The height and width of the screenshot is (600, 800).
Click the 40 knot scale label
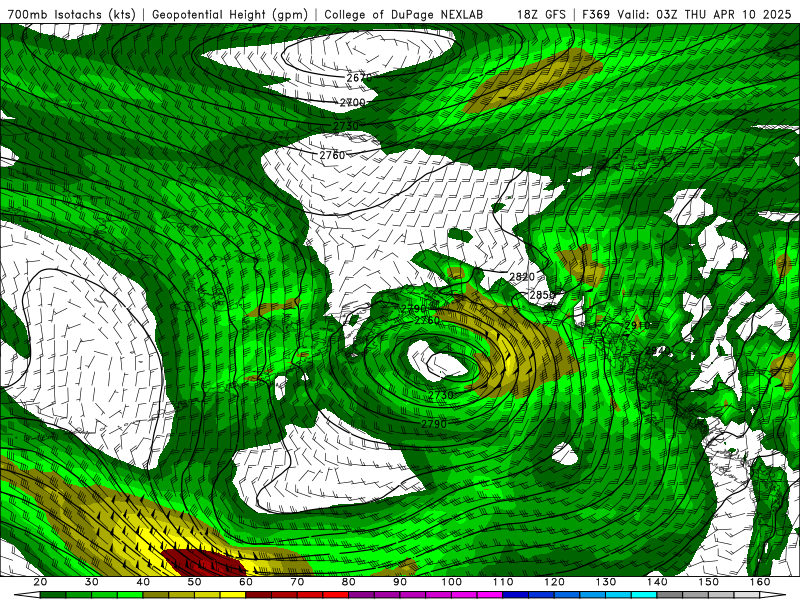click(143, 582)
